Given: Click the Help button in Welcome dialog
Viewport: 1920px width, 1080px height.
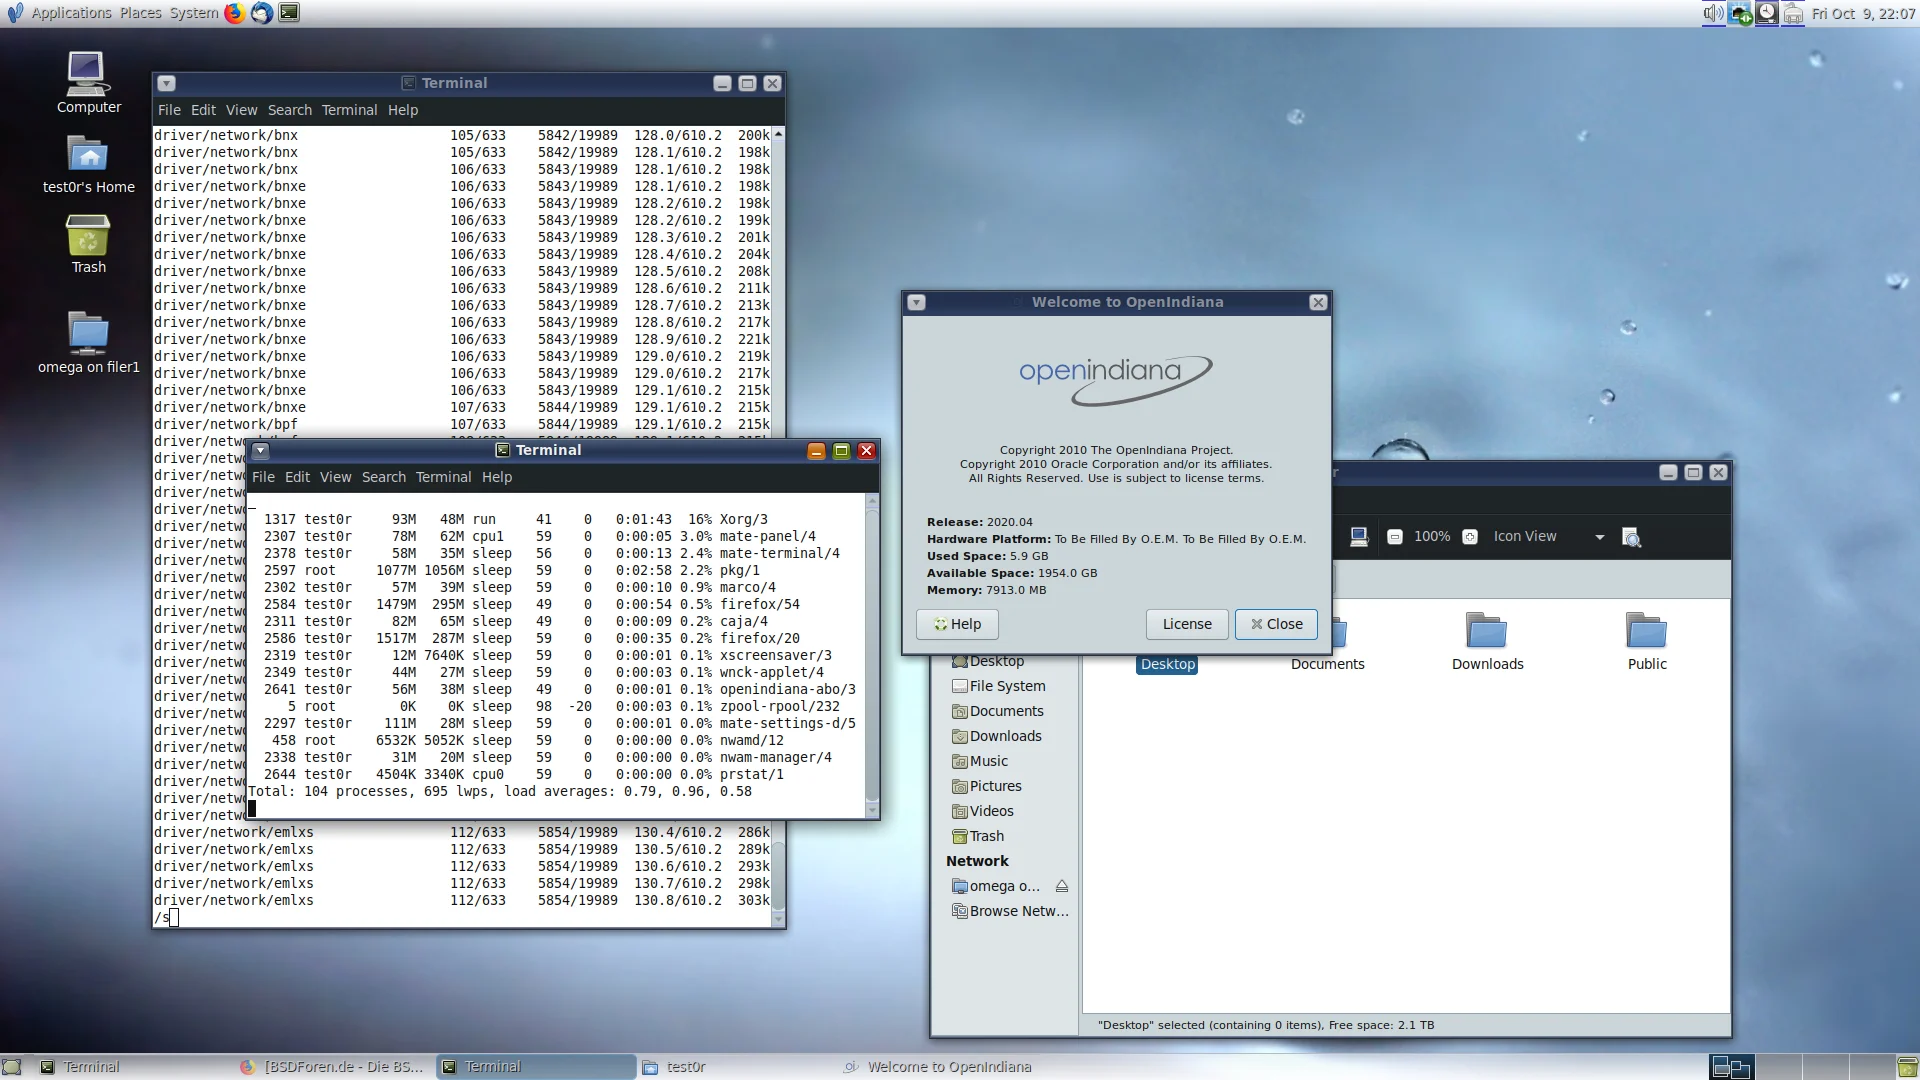Looking at the screenshot, I should coord(957,624).
